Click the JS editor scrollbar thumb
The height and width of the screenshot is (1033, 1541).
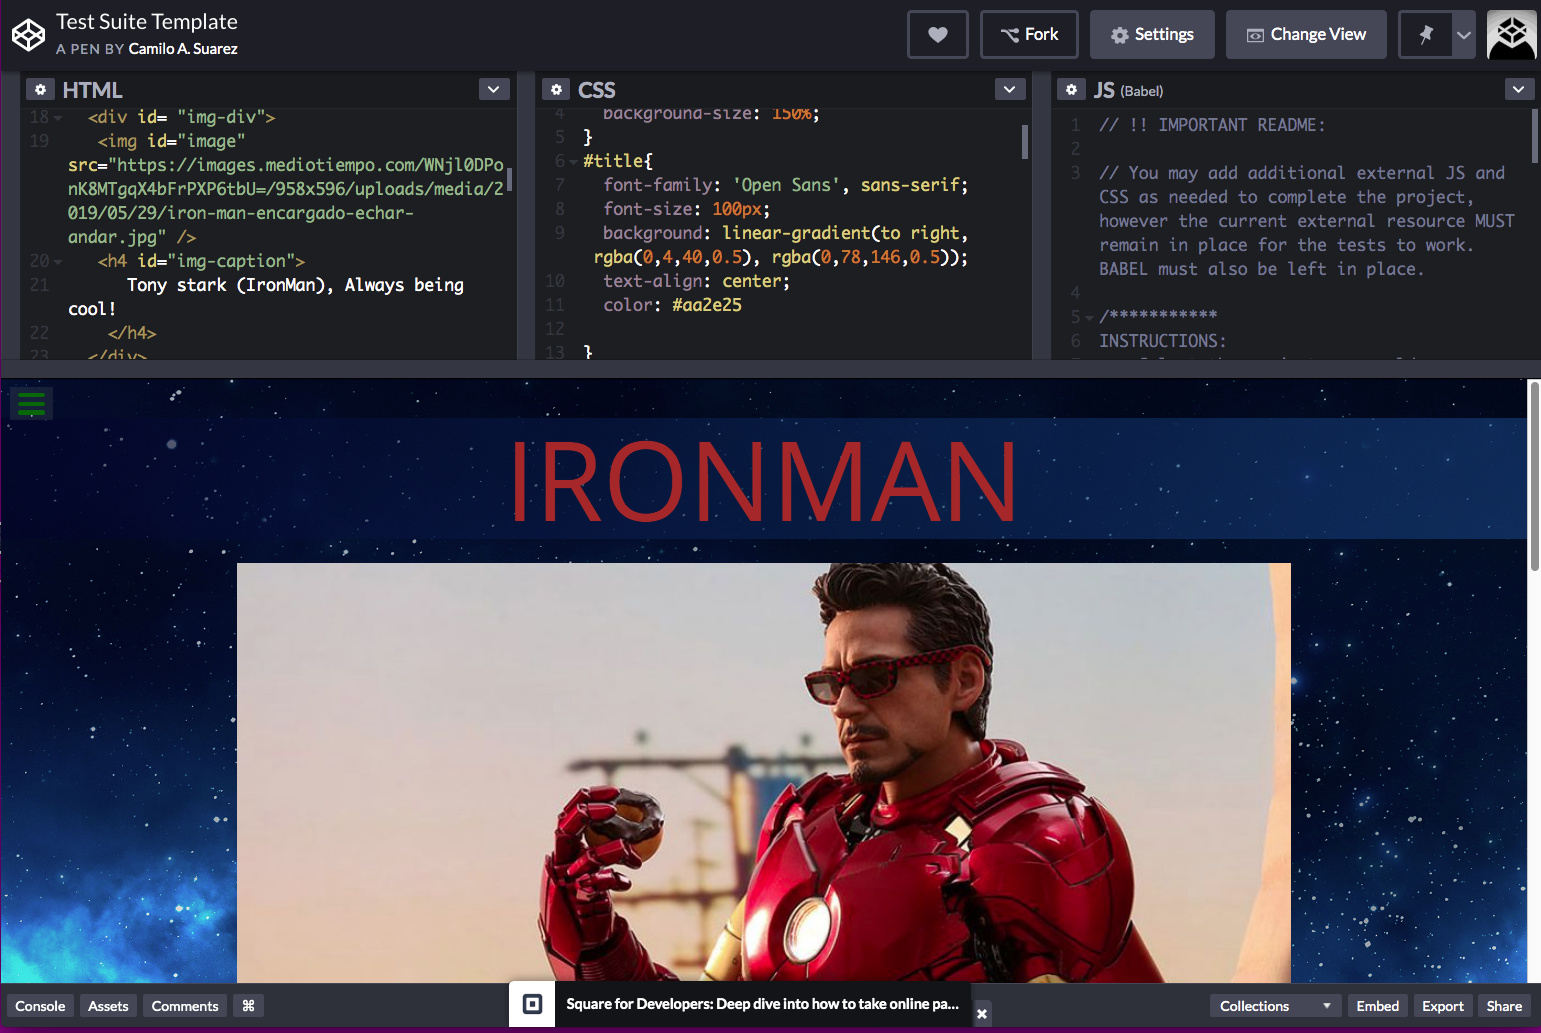[1535, 136]
